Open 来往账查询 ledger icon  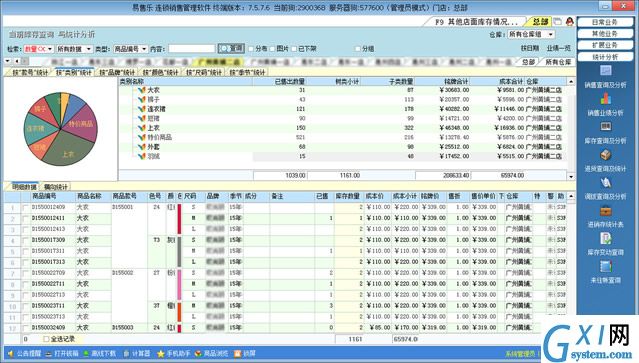click(605, 266)
